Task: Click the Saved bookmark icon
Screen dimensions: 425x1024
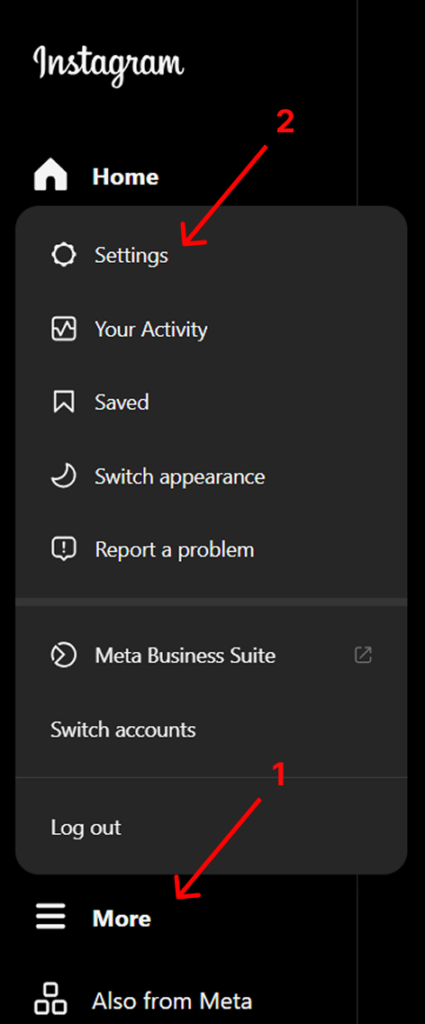Action: pyautogui.click(x=63, y=402)
